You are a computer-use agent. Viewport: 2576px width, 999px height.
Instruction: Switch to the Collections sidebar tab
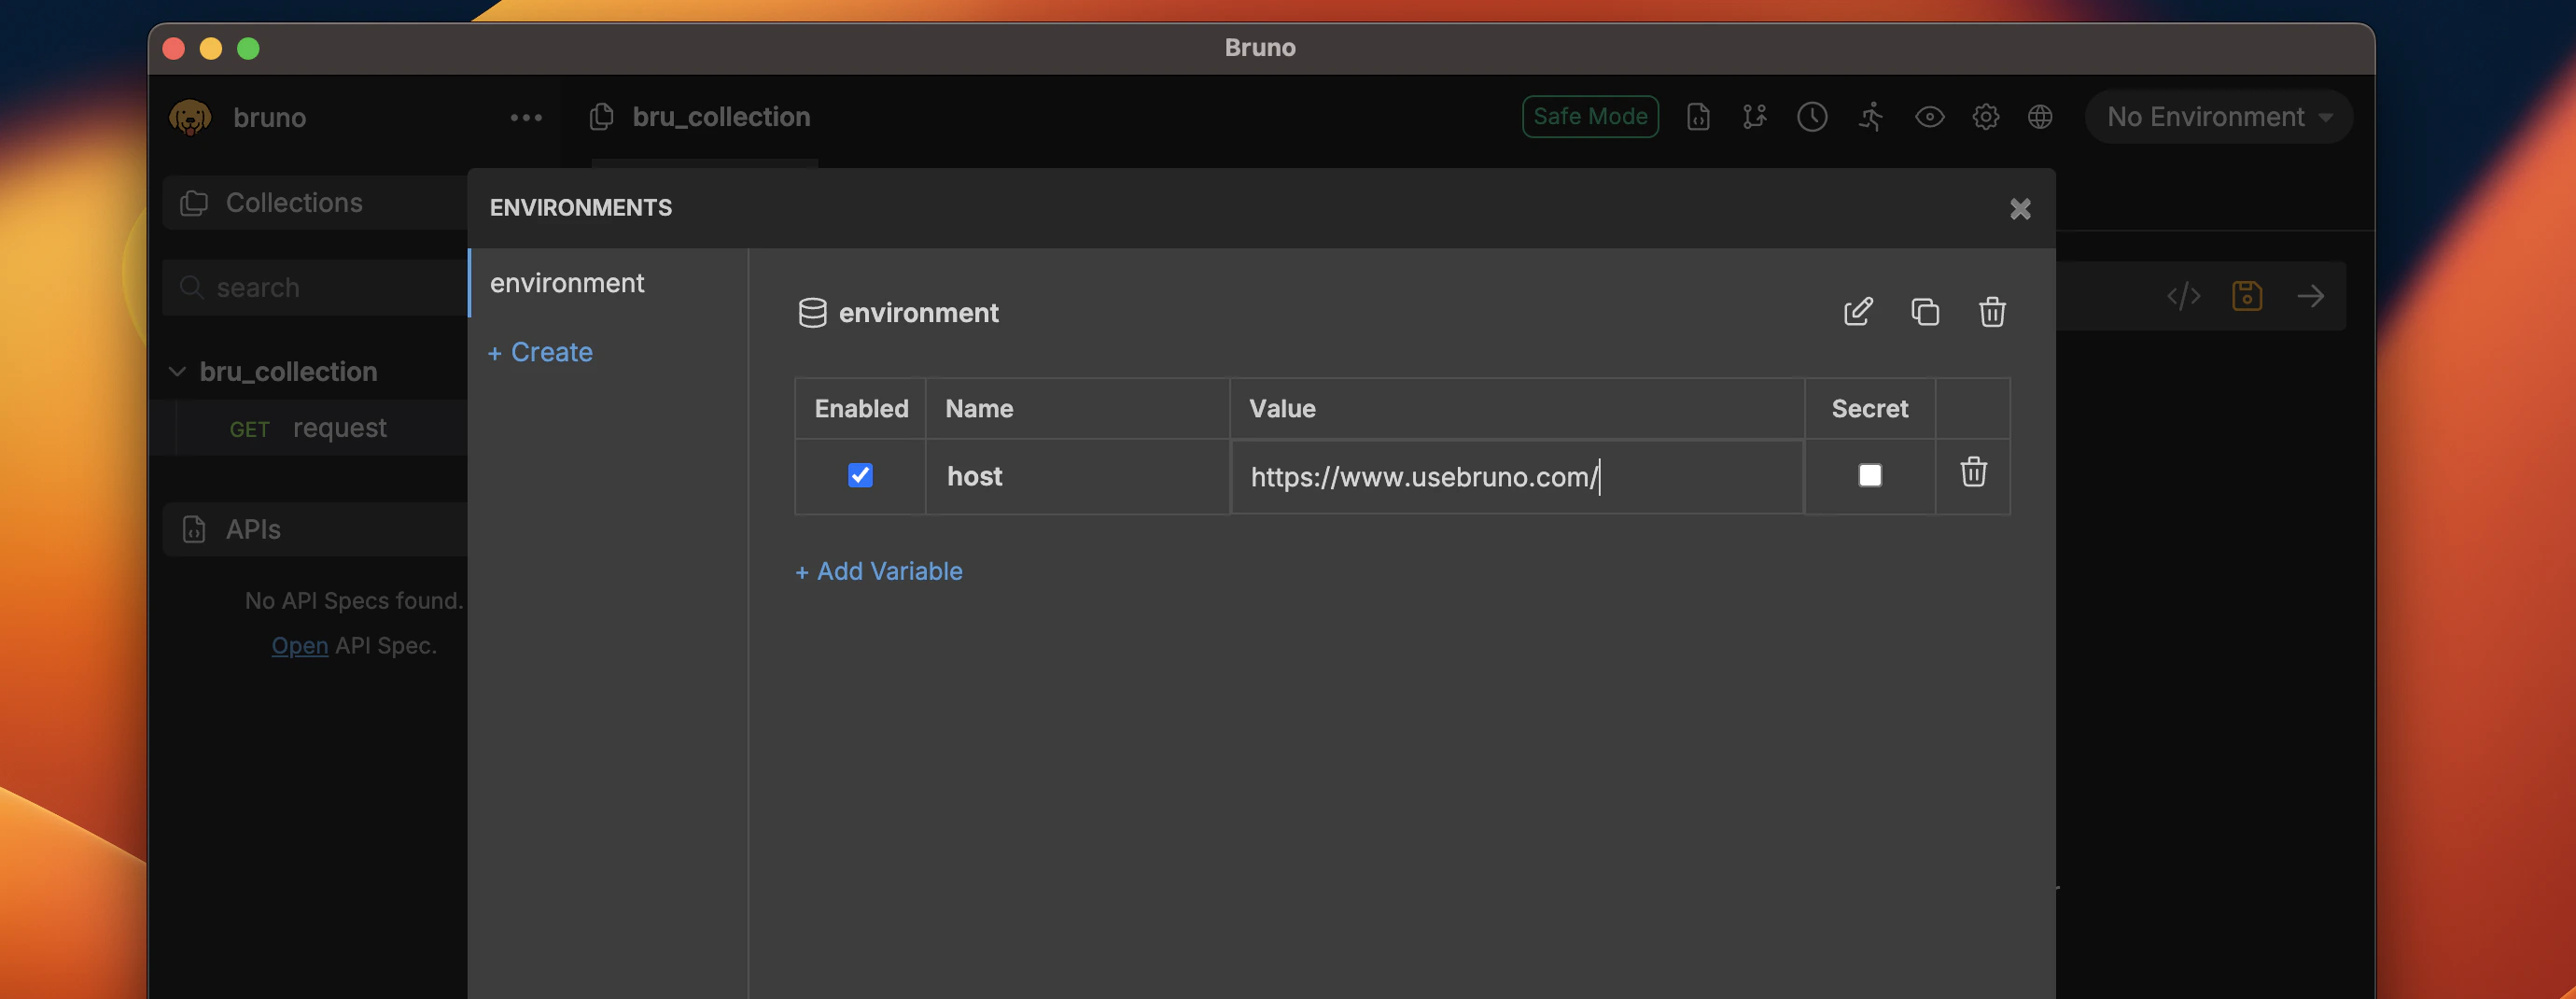(293, 202)
